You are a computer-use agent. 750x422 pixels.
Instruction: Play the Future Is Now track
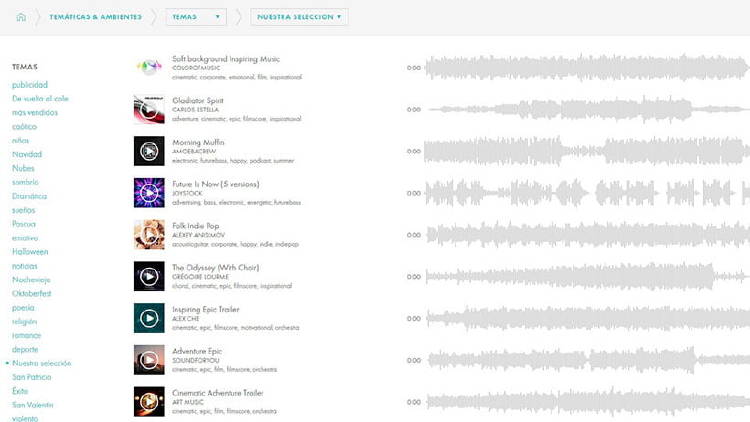(149, 193)
